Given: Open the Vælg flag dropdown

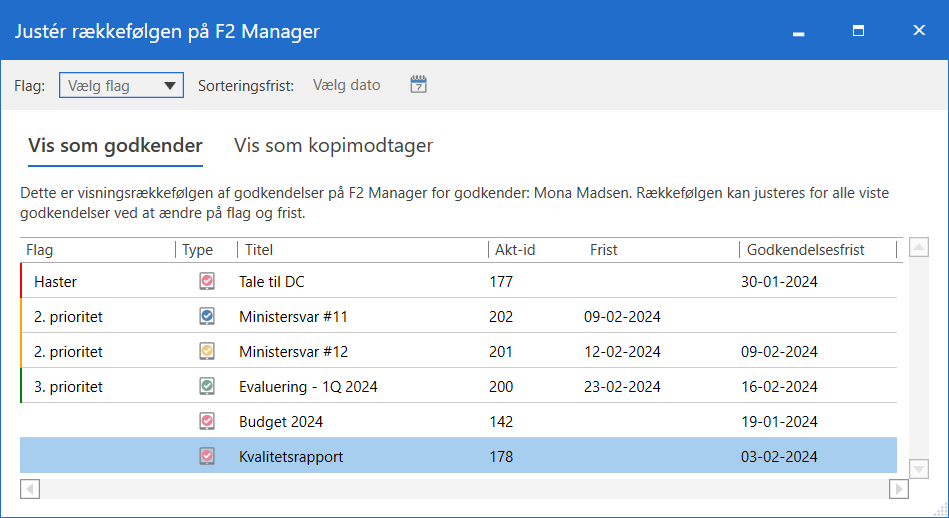Looking at the screenshot, I should [121, 86].
